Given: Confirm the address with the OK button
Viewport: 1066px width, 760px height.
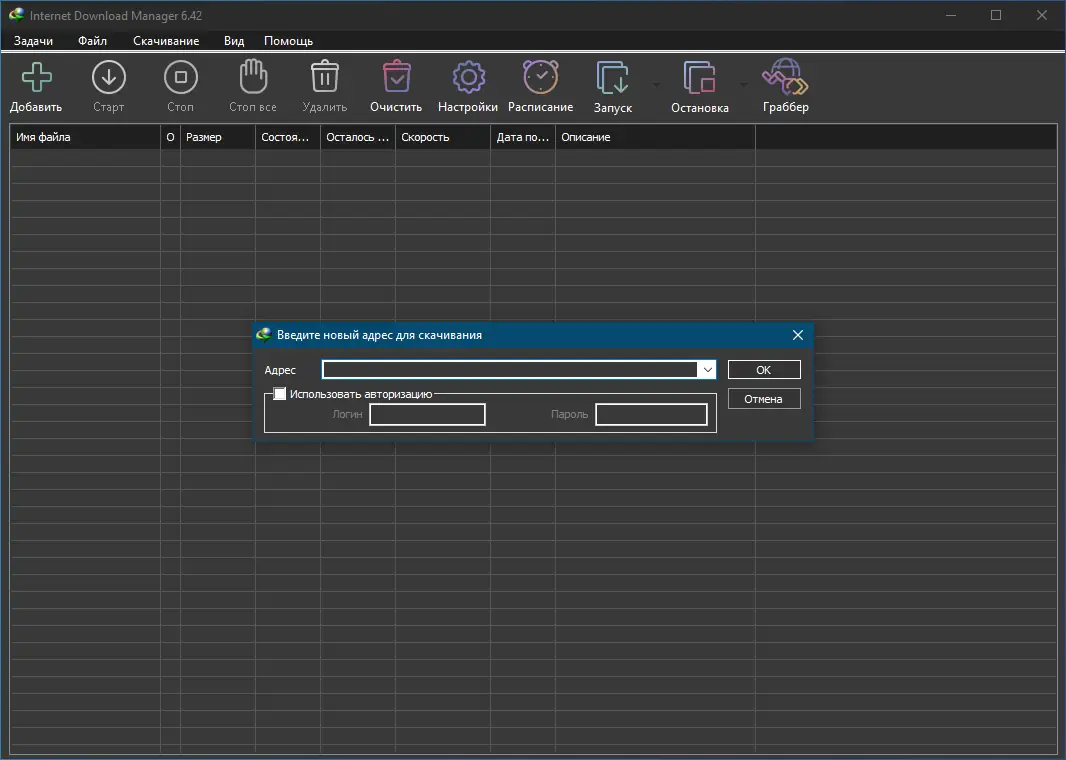Looking at the screenshot, I should pos(764,370).
